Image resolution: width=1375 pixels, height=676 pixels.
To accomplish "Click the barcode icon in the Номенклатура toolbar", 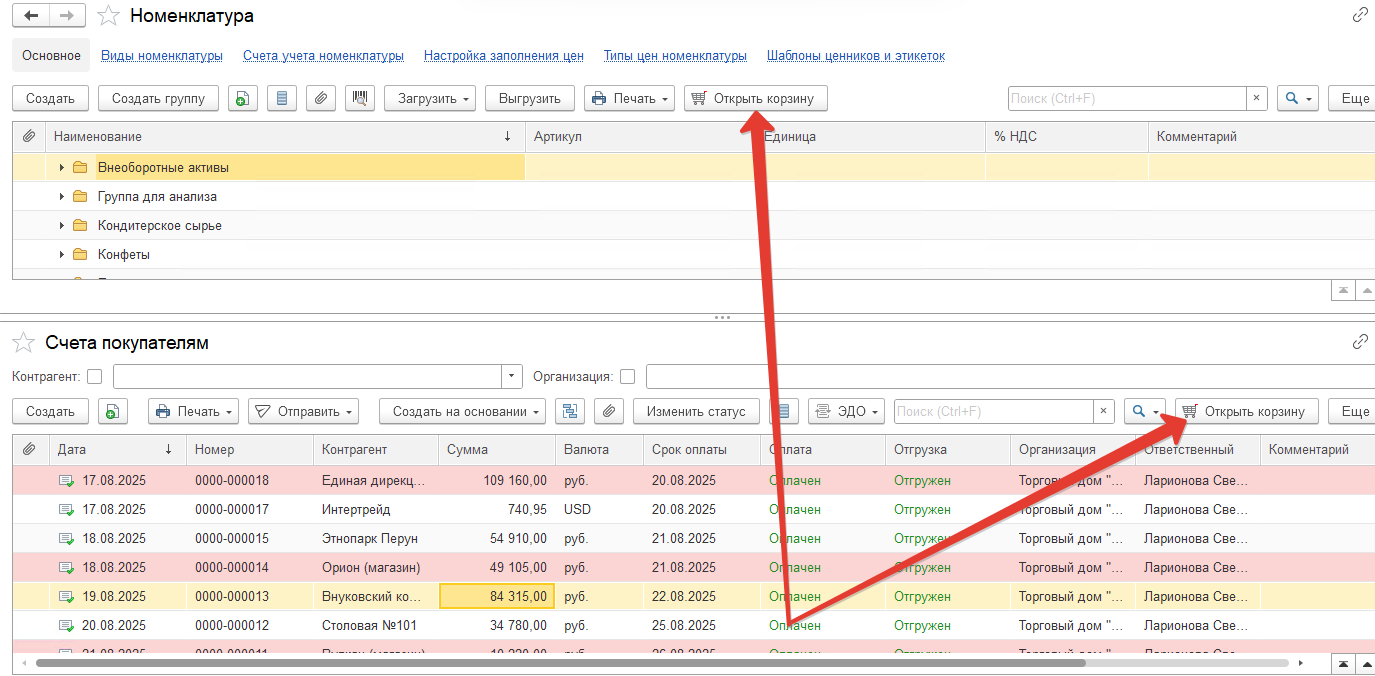I will click(x=360, y=98).
